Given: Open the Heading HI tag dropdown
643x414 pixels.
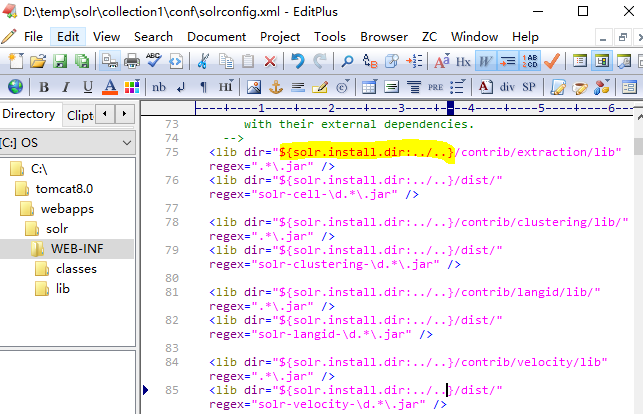Looking at the screenshot, I should 226,87.
